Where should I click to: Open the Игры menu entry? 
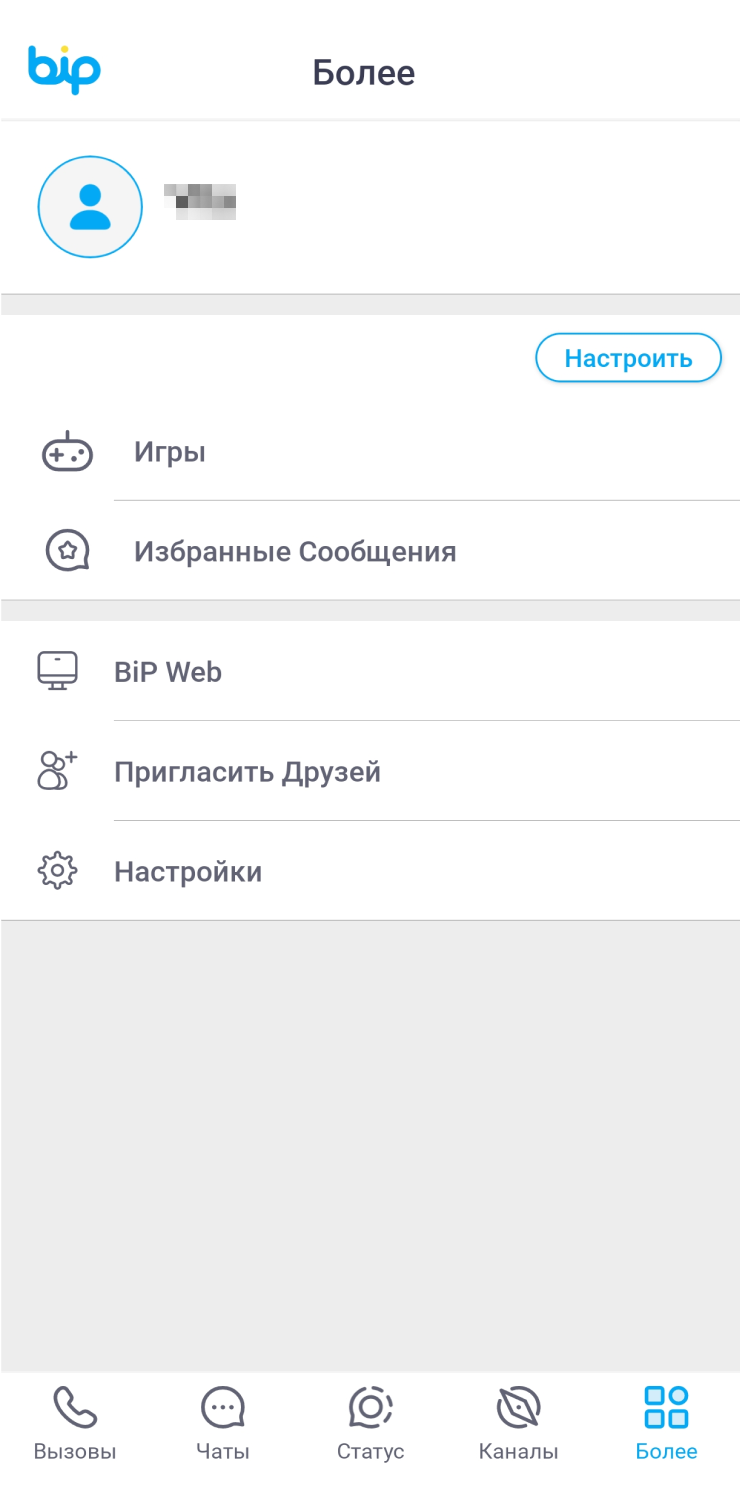click(x=170, y=452)
